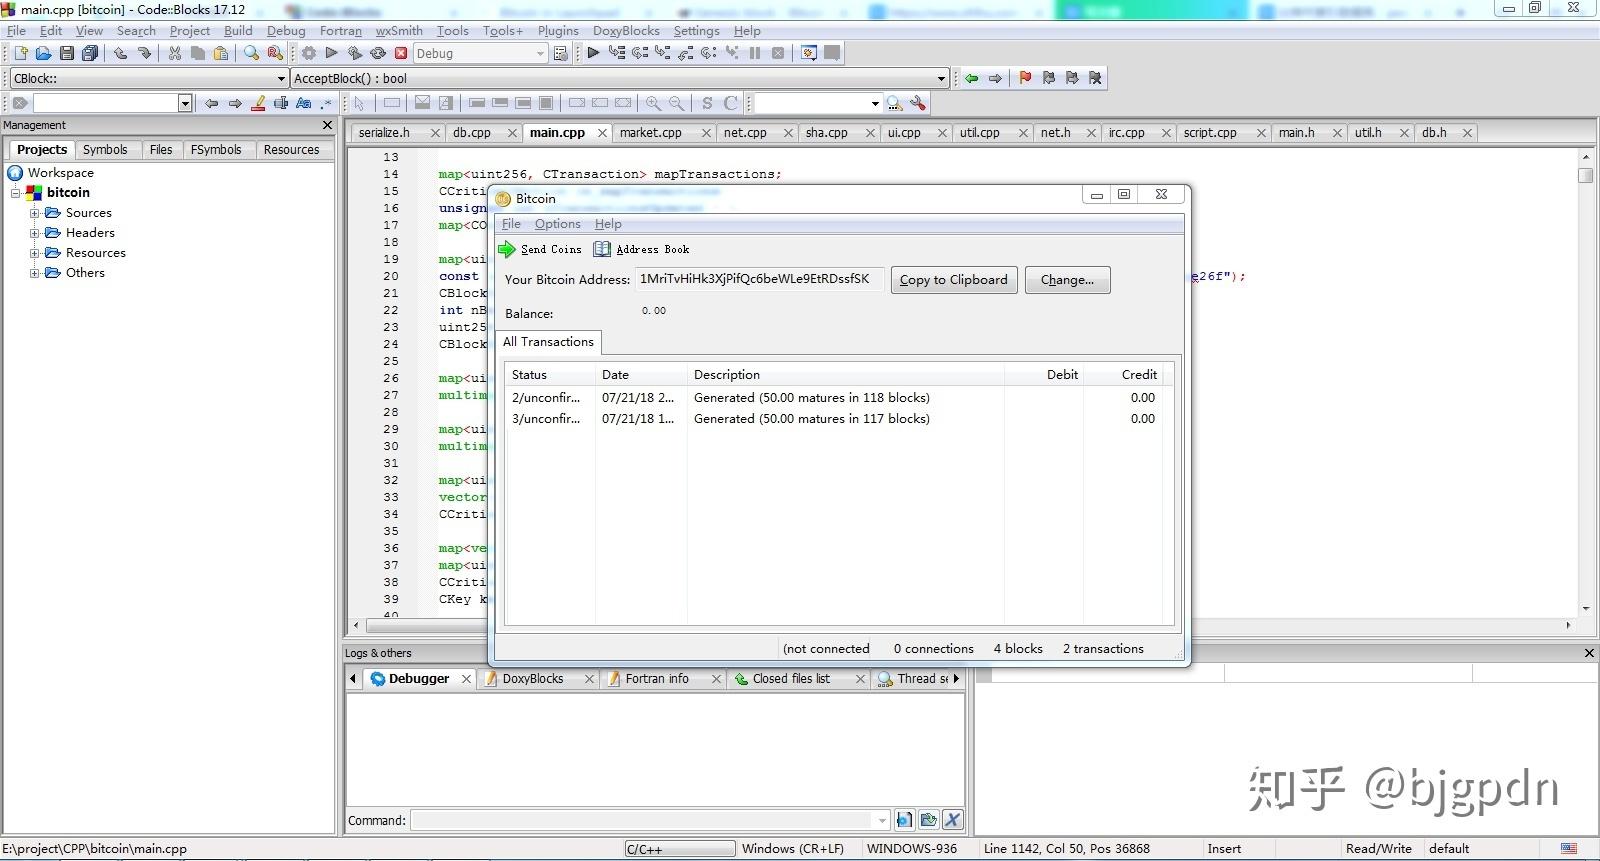Screen dimensions: 1600x861
Task: Click the Bitcoin address text field
Action: pos(759,279)
